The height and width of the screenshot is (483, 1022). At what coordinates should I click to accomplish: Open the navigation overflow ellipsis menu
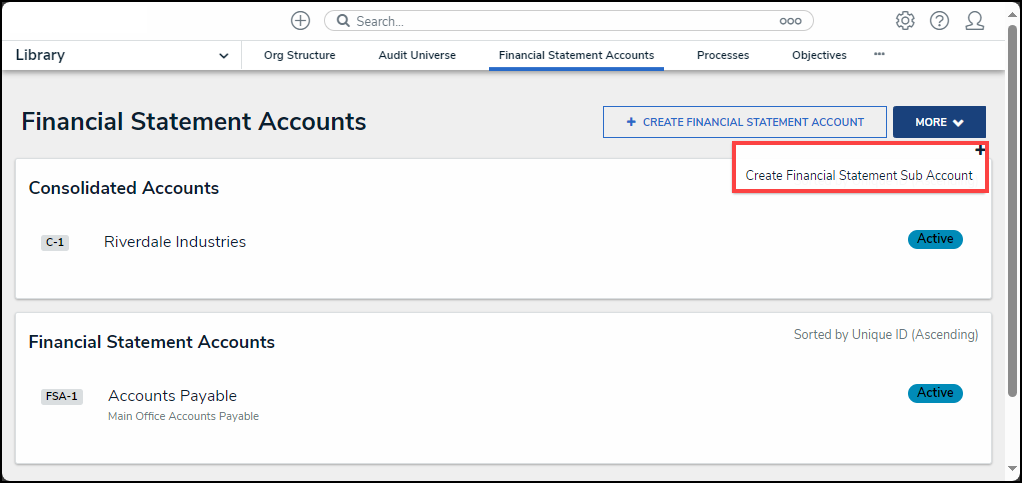[879, 54]
